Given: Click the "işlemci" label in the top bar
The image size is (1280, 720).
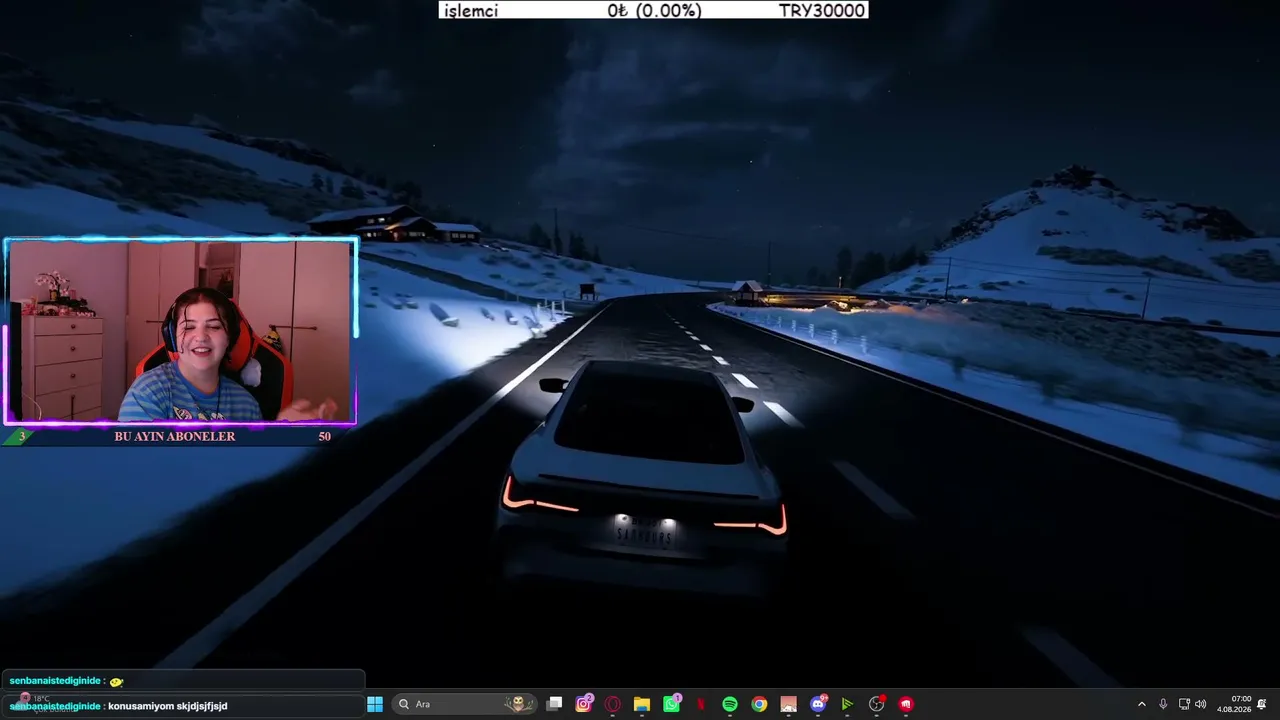Looking at the screenshot, I should (x=470, y=10).
